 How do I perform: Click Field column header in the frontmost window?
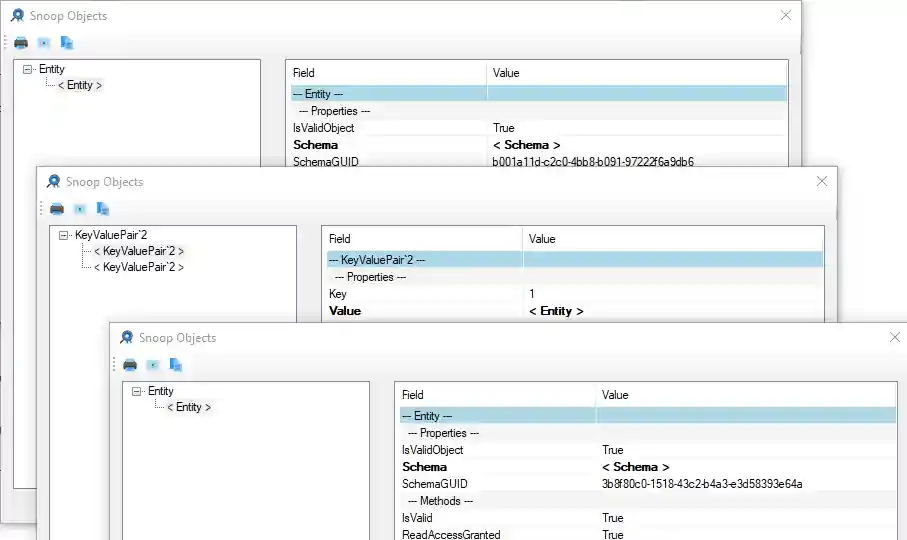coord(413,395)
